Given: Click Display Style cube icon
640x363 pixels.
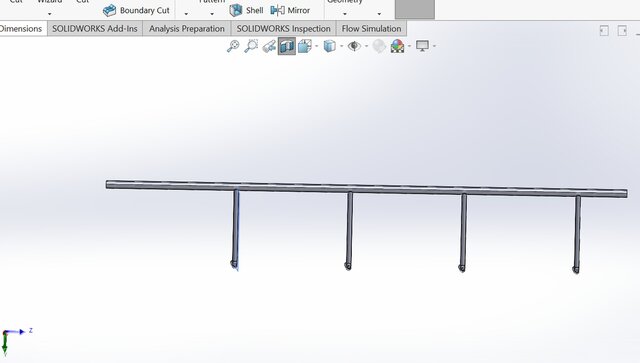Looking at the screenshot, I should tap(329, 46).
